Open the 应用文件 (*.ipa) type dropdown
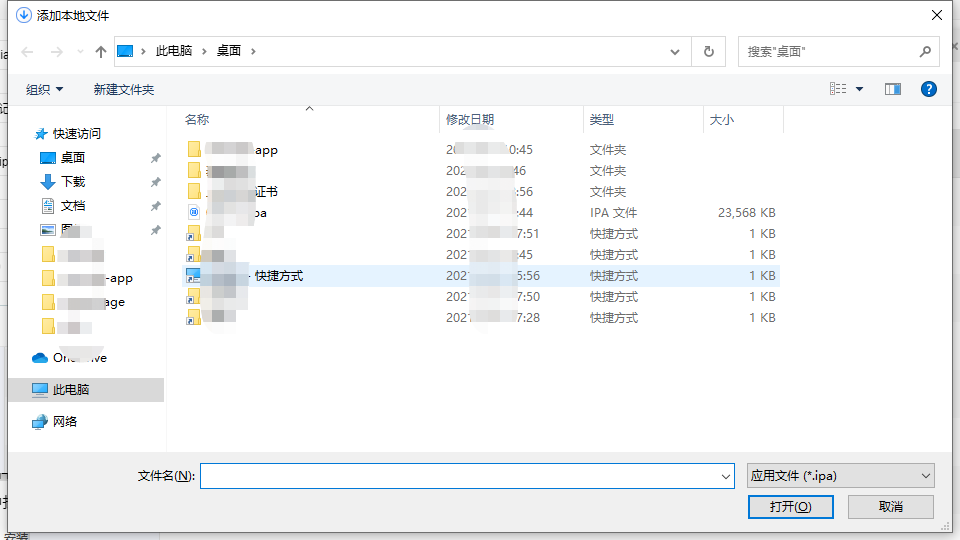The height and width of the screenshot is (540, 960). tap(841, 476)
